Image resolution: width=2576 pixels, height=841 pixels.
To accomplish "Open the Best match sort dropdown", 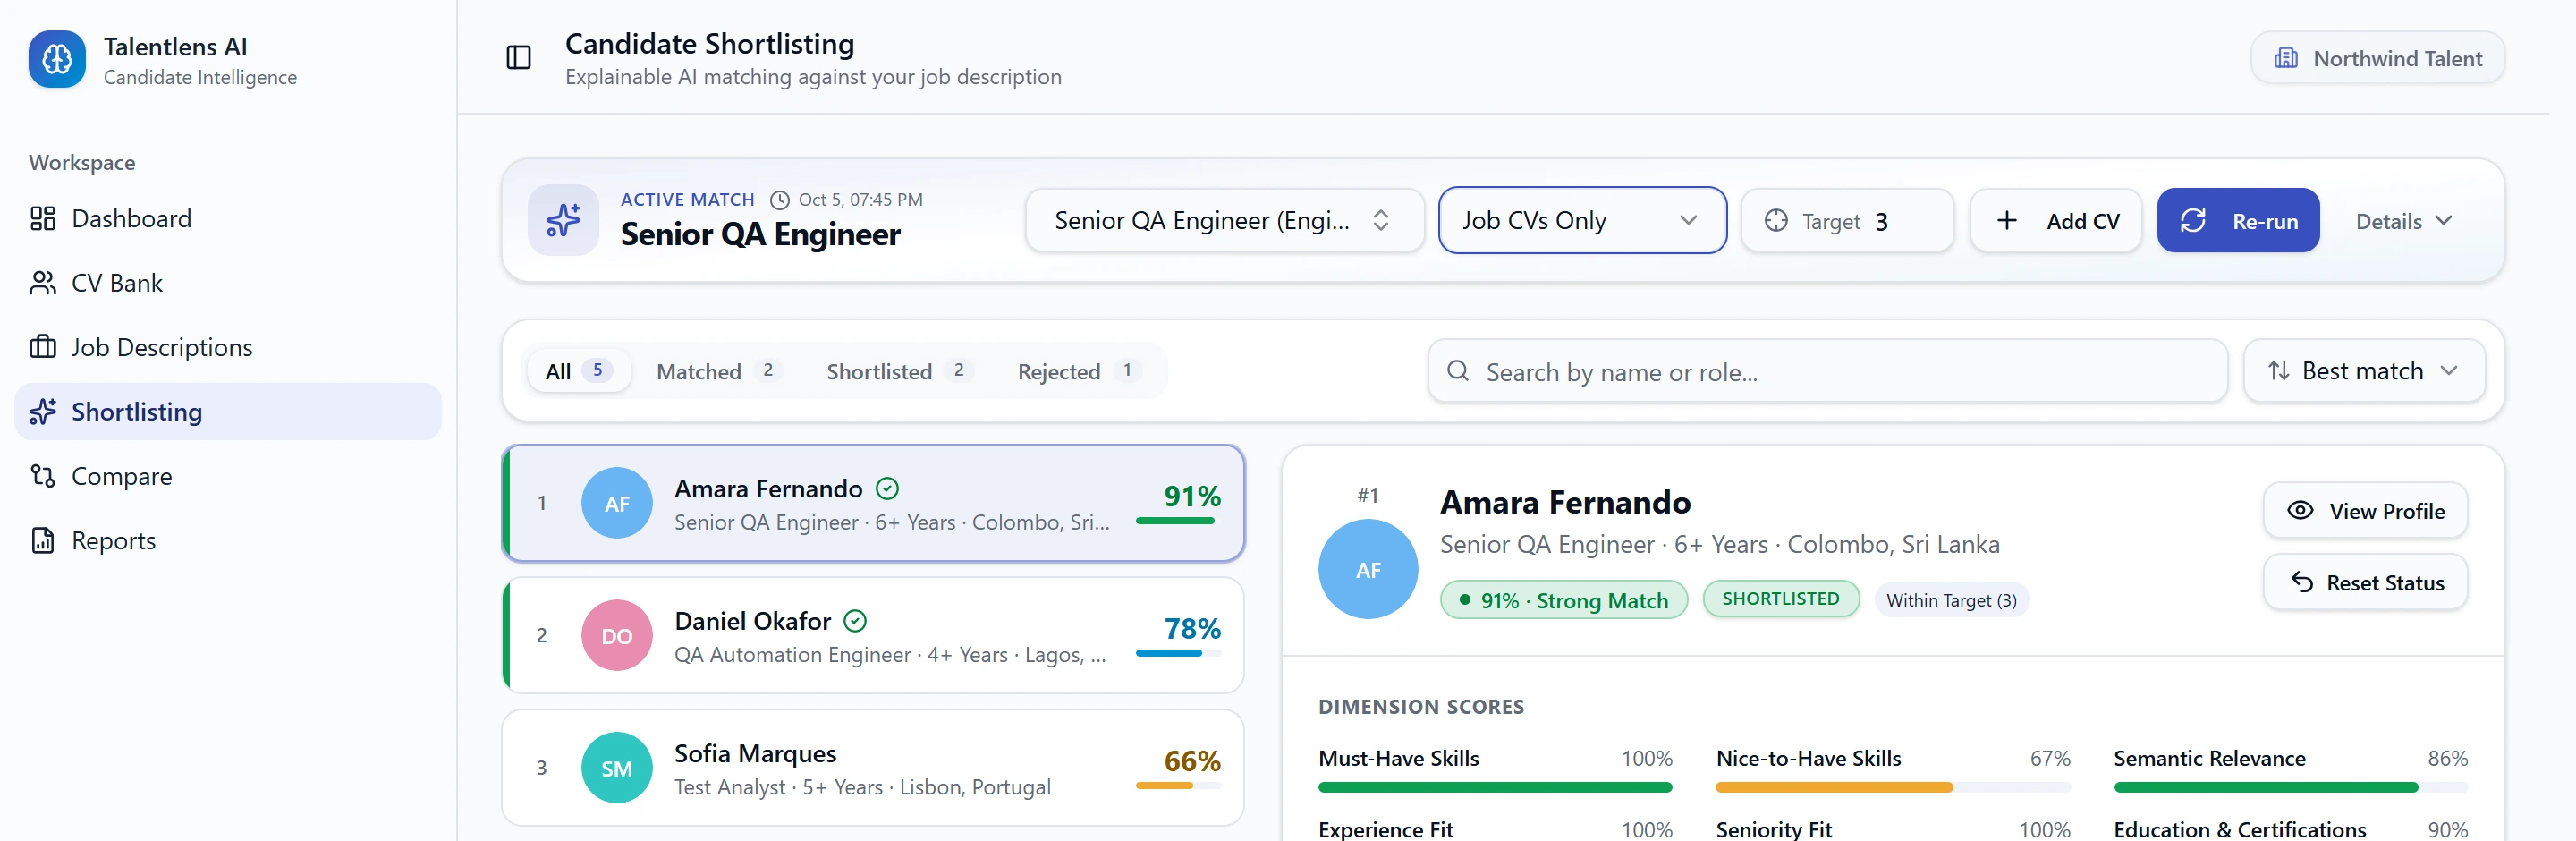I will coord(2364,371).
